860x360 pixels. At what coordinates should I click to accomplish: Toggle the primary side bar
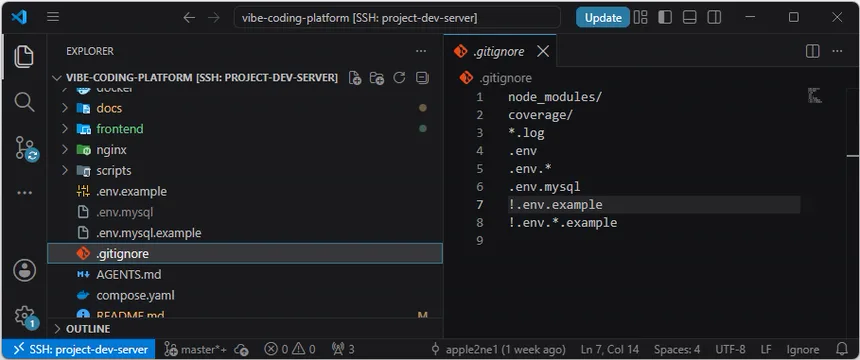tap(665, 18)
